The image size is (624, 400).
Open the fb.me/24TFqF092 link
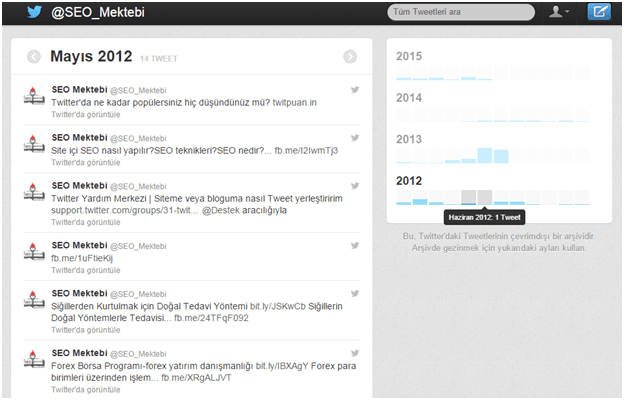pyautogui.click(x=211, y=318)
